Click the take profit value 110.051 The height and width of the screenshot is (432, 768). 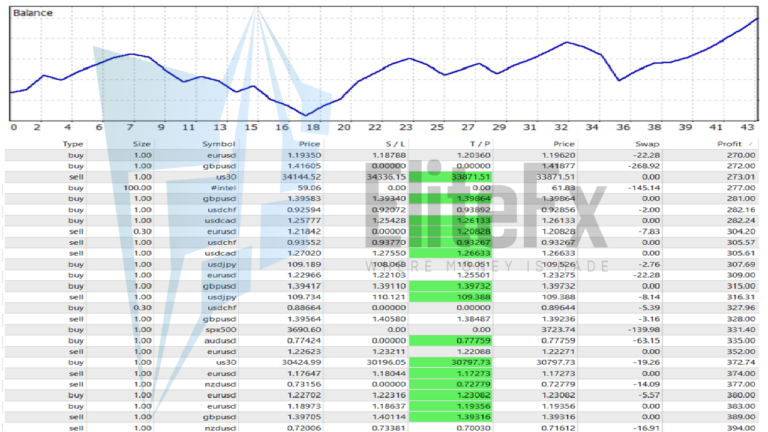(474, 264)
